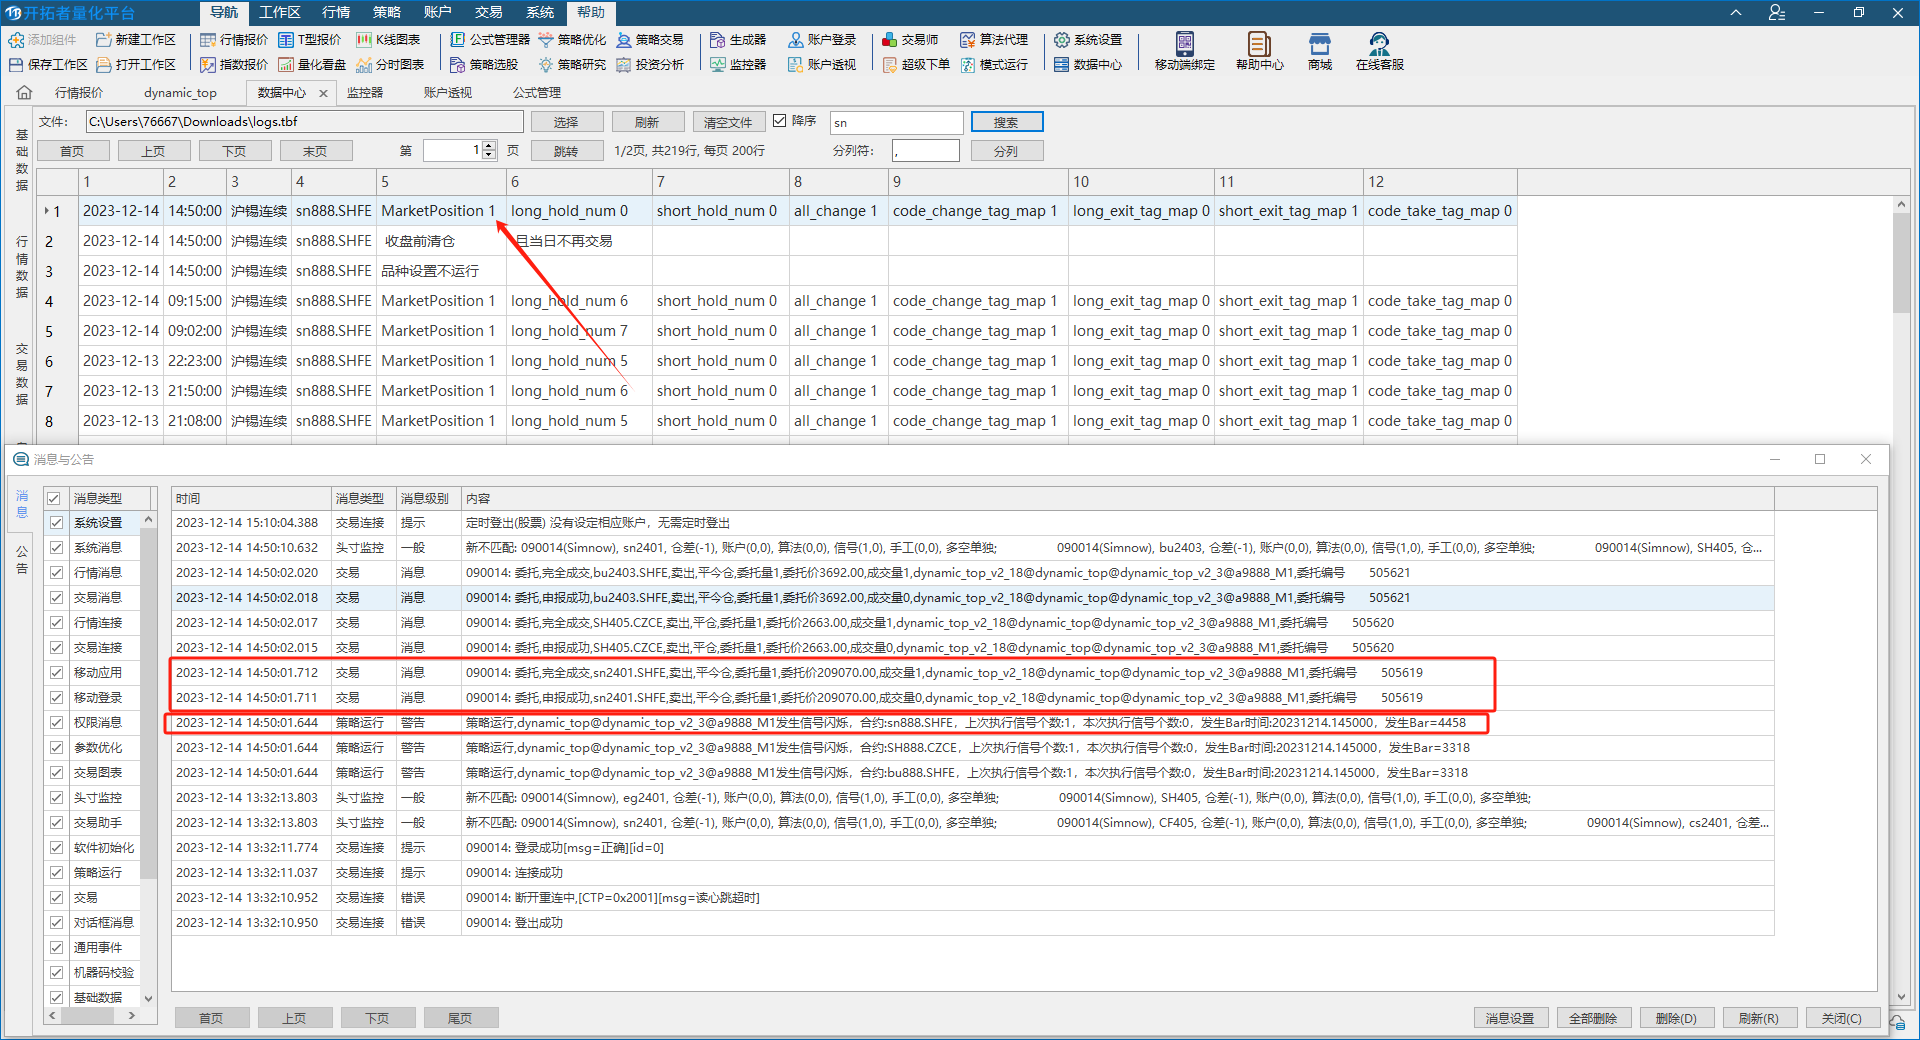Open the dynamic_top tab

coord(180,92)
